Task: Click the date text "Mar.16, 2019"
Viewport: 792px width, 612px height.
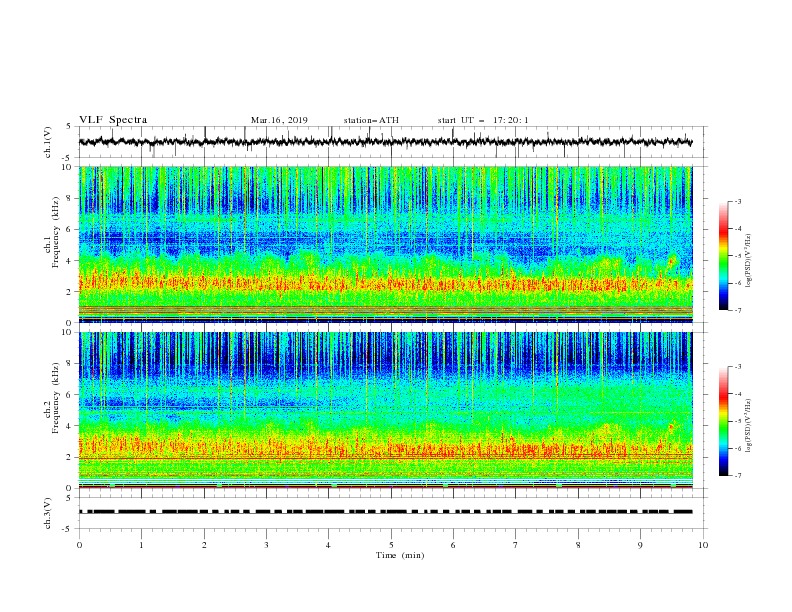Action: 279,120
